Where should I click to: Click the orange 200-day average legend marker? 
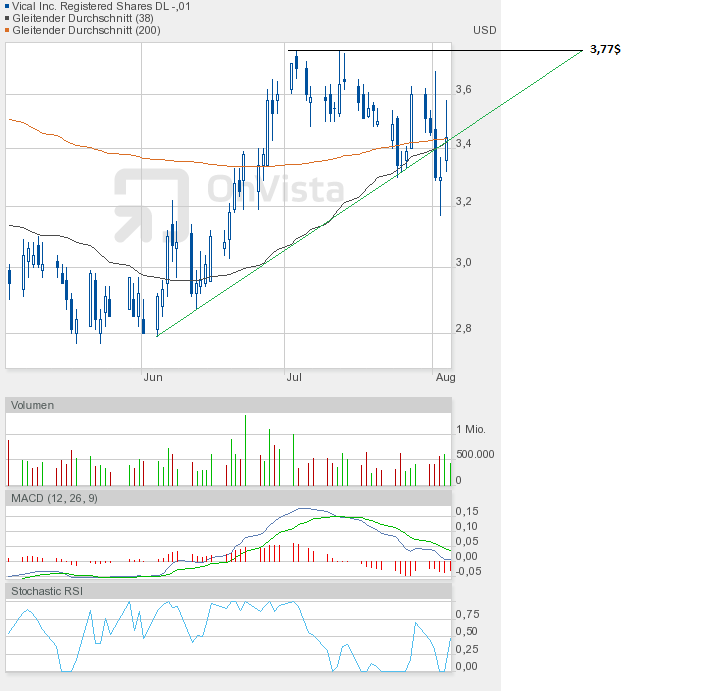(x=7, y=30)
